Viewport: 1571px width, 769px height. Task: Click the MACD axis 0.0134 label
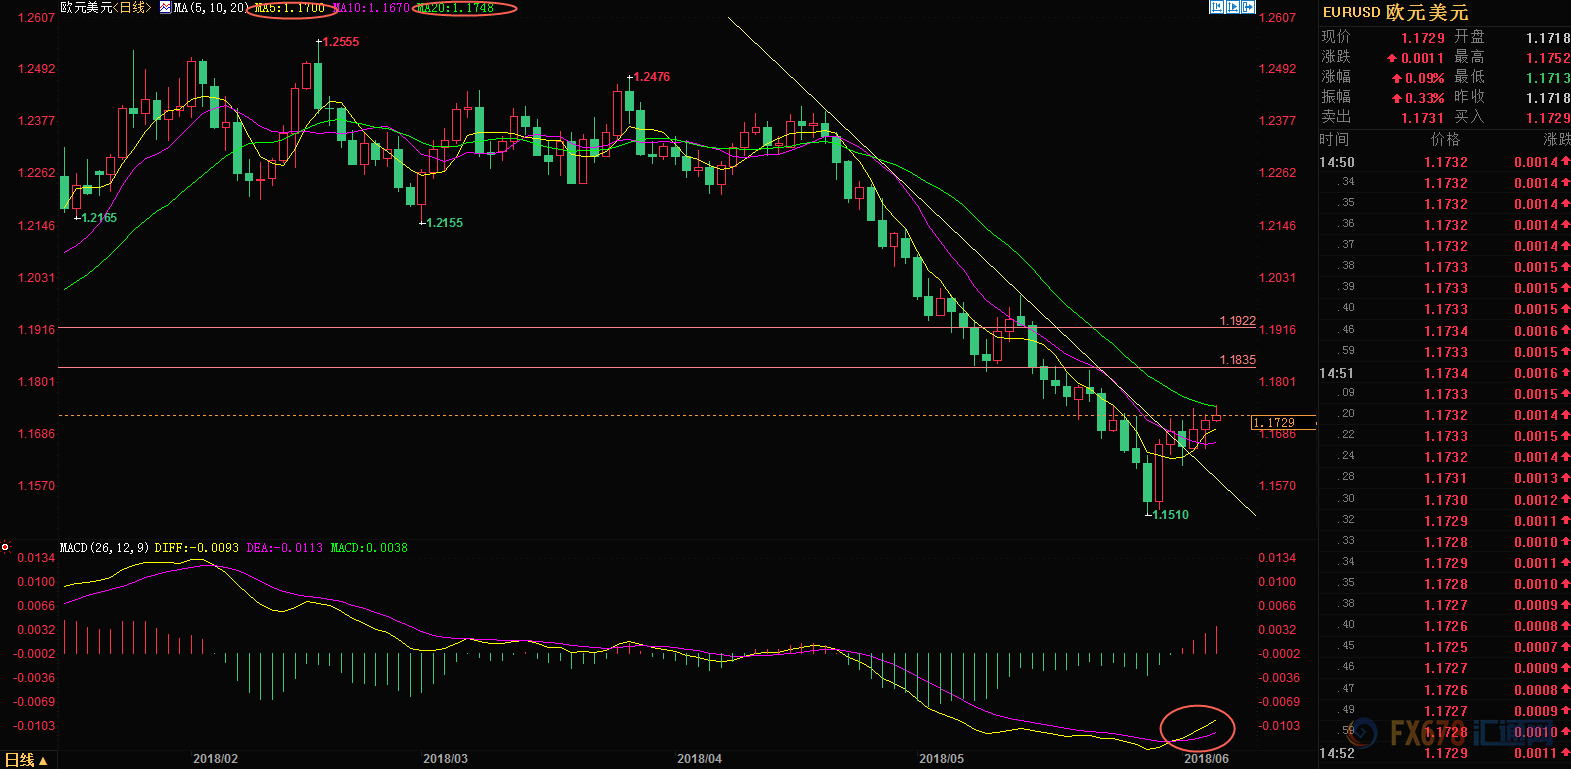(x=37, y=558)
